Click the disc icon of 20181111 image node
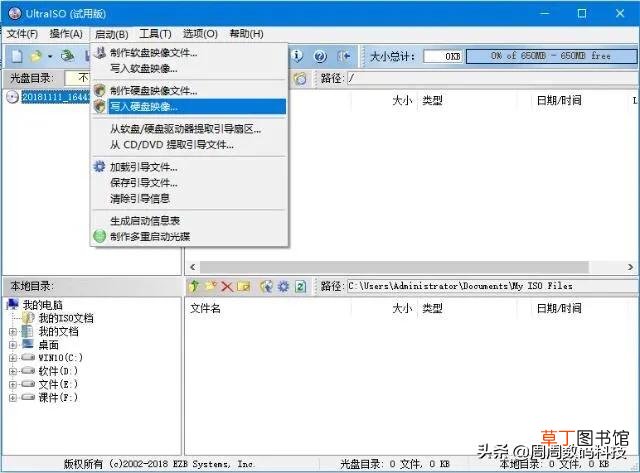Viewport: 640px width, 473px height. pos(13,97)
